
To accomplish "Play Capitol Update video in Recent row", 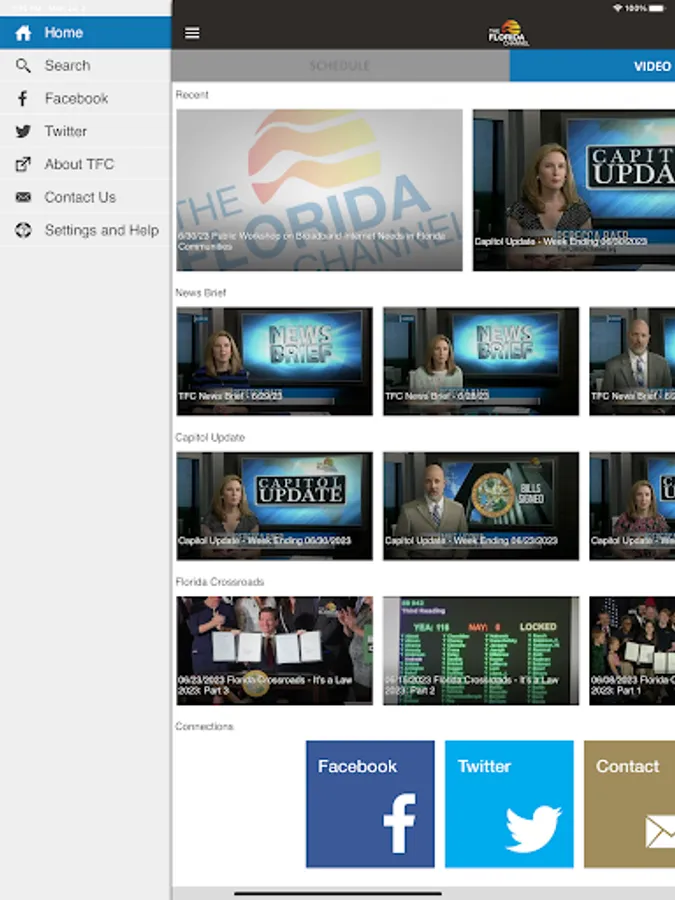I will click(x=574, y=190).
